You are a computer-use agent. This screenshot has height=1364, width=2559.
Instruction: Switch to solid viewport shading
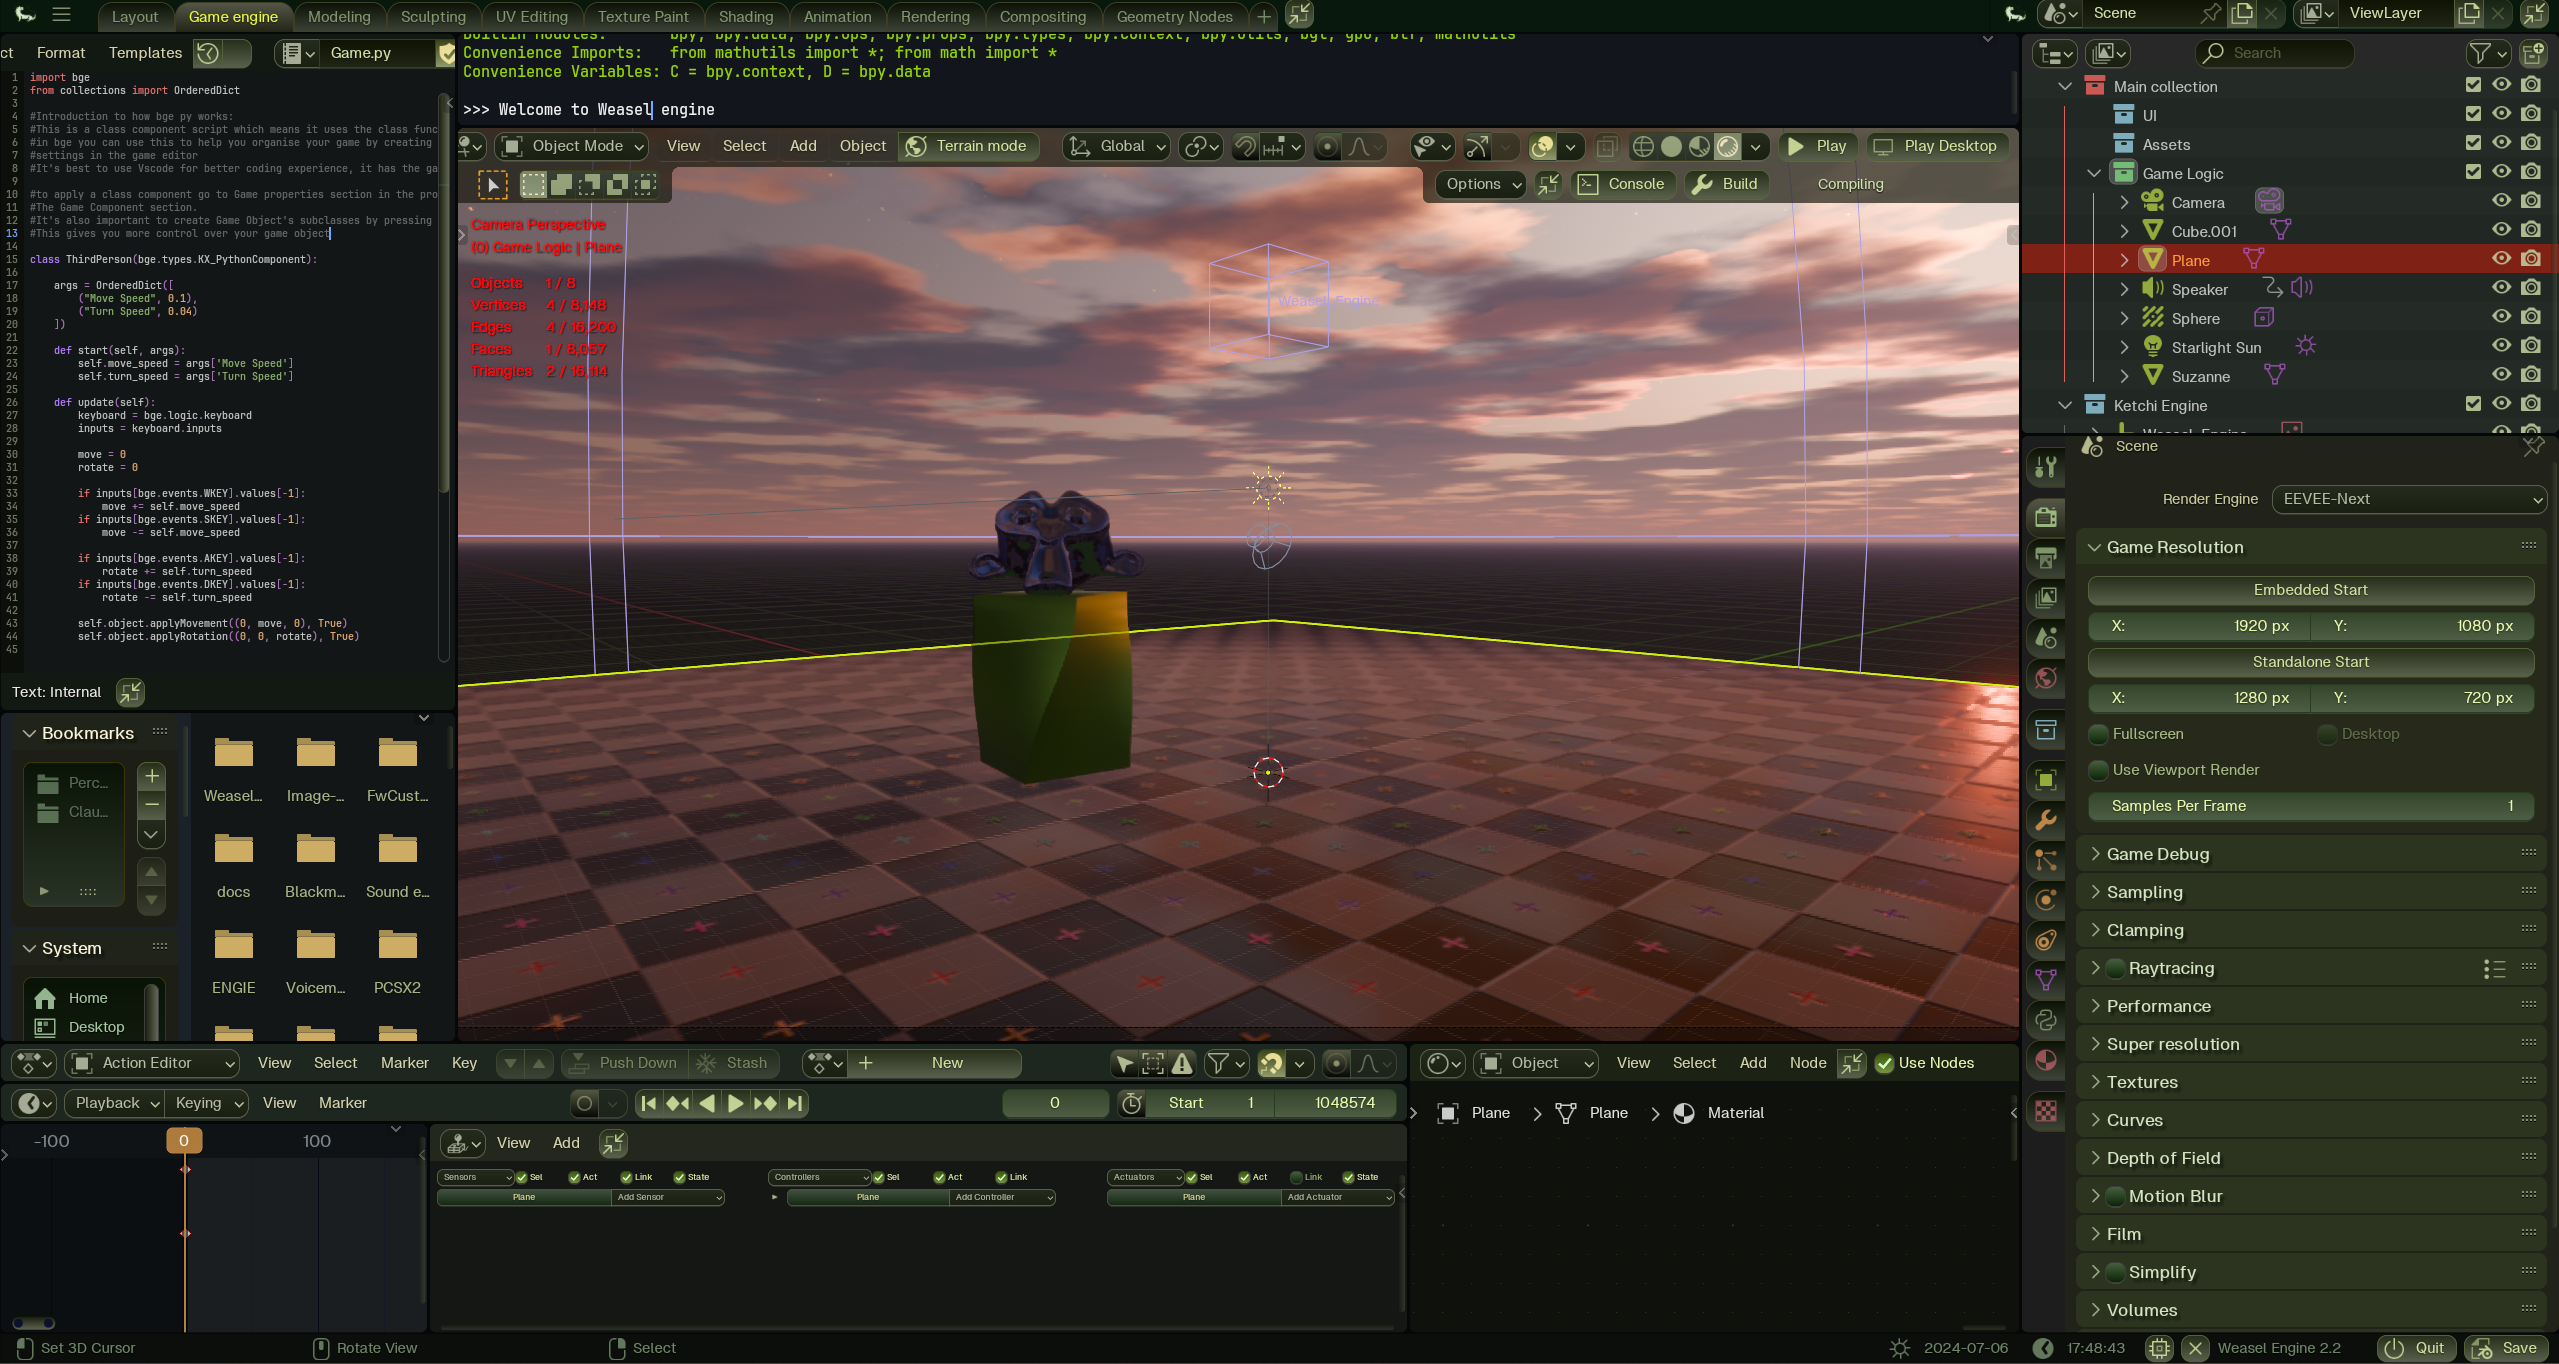click(1671, 146)
